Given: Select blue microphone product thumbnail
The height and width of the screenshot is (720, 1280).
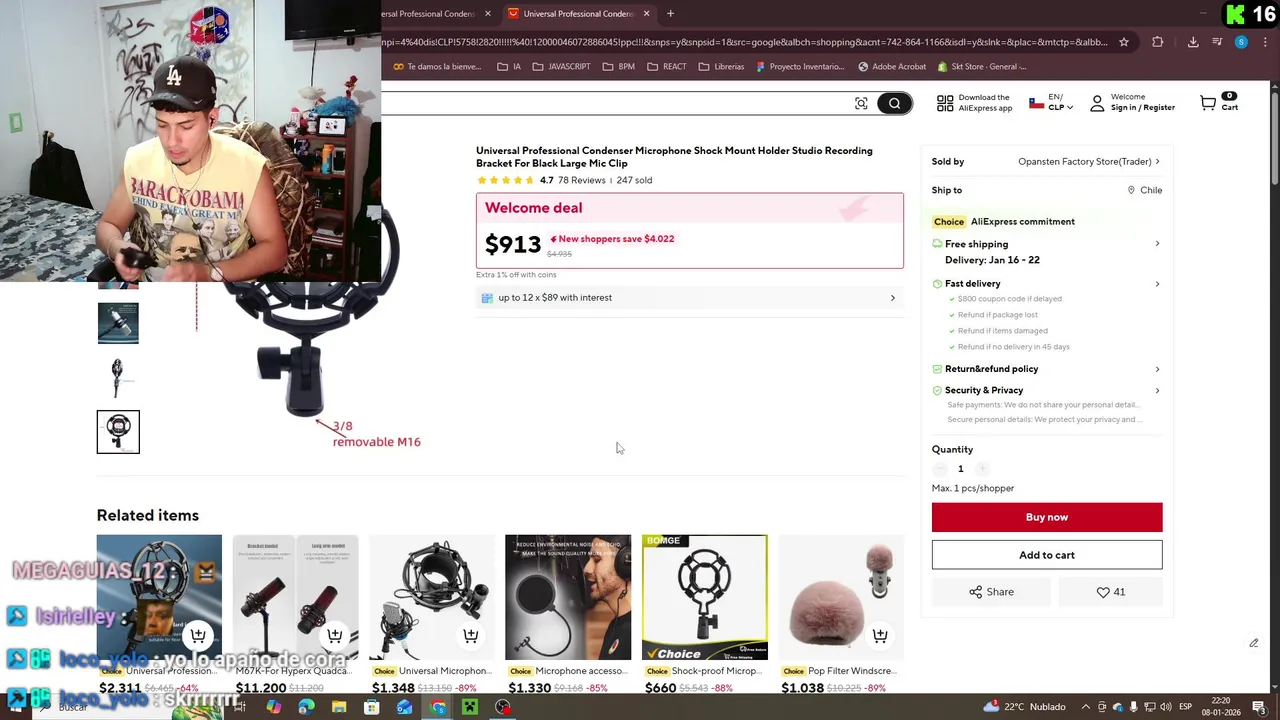Looking at the screenshot, I should [x=118, y=323].
